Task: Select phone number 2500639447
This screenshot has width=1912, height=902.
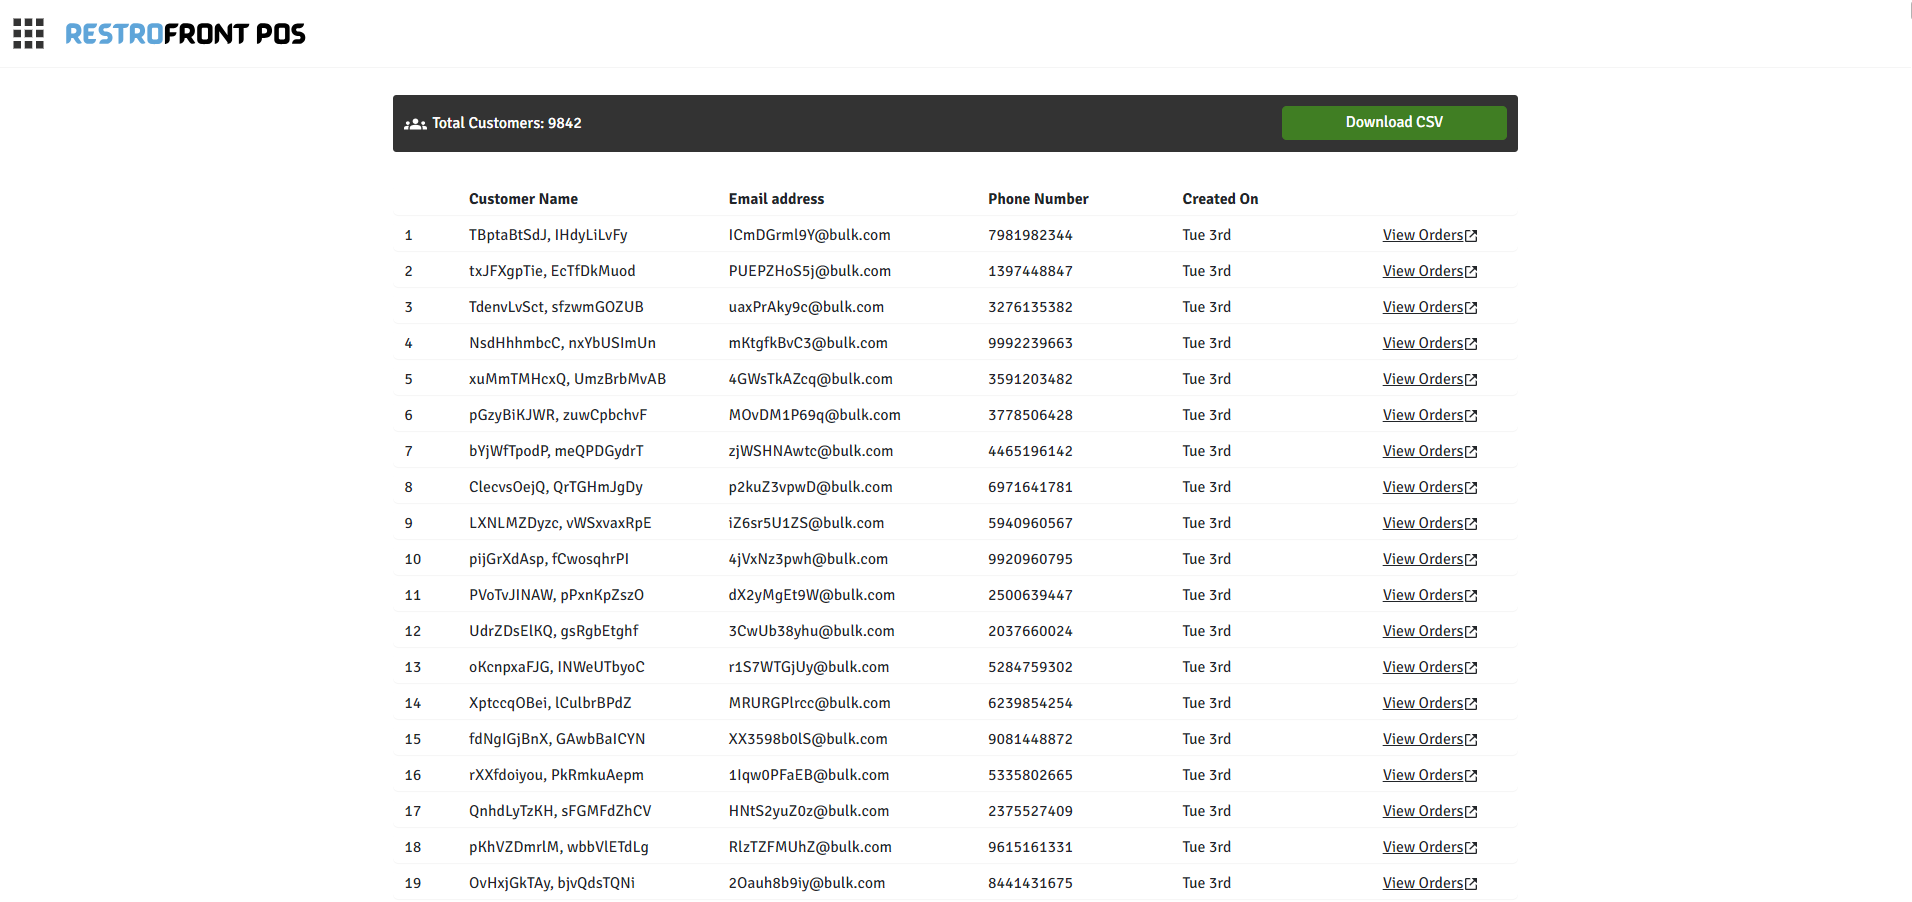Action: [1030, 595]
